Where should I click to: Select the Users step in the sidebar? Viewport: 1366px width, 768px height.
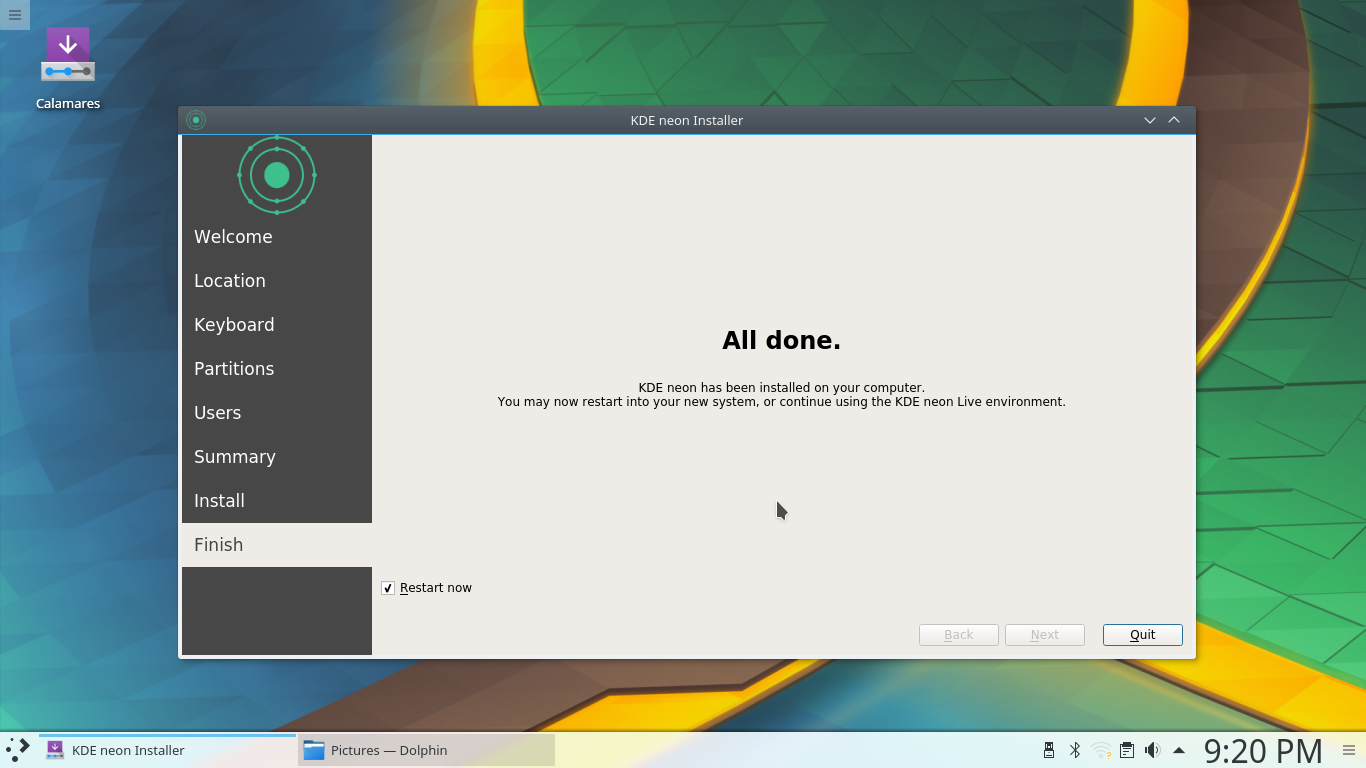point(277,413)
